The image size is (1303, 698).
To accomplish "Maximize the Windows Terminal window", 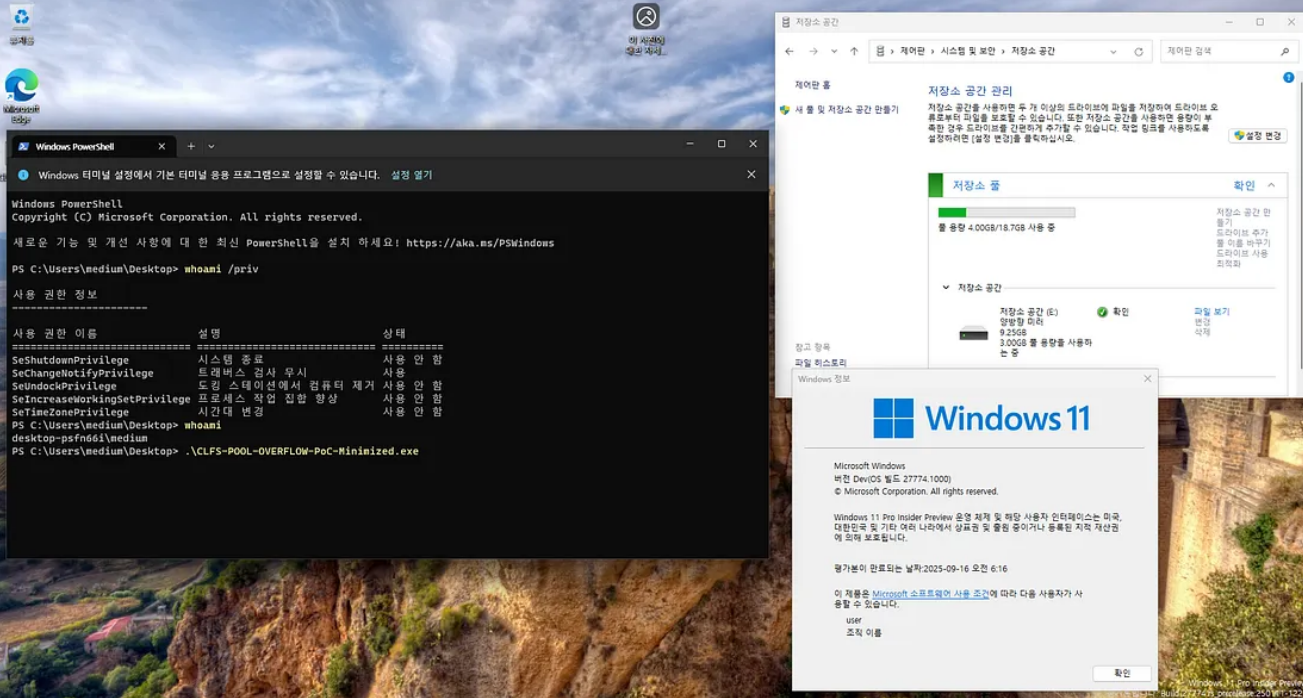I will pos(721,144).
